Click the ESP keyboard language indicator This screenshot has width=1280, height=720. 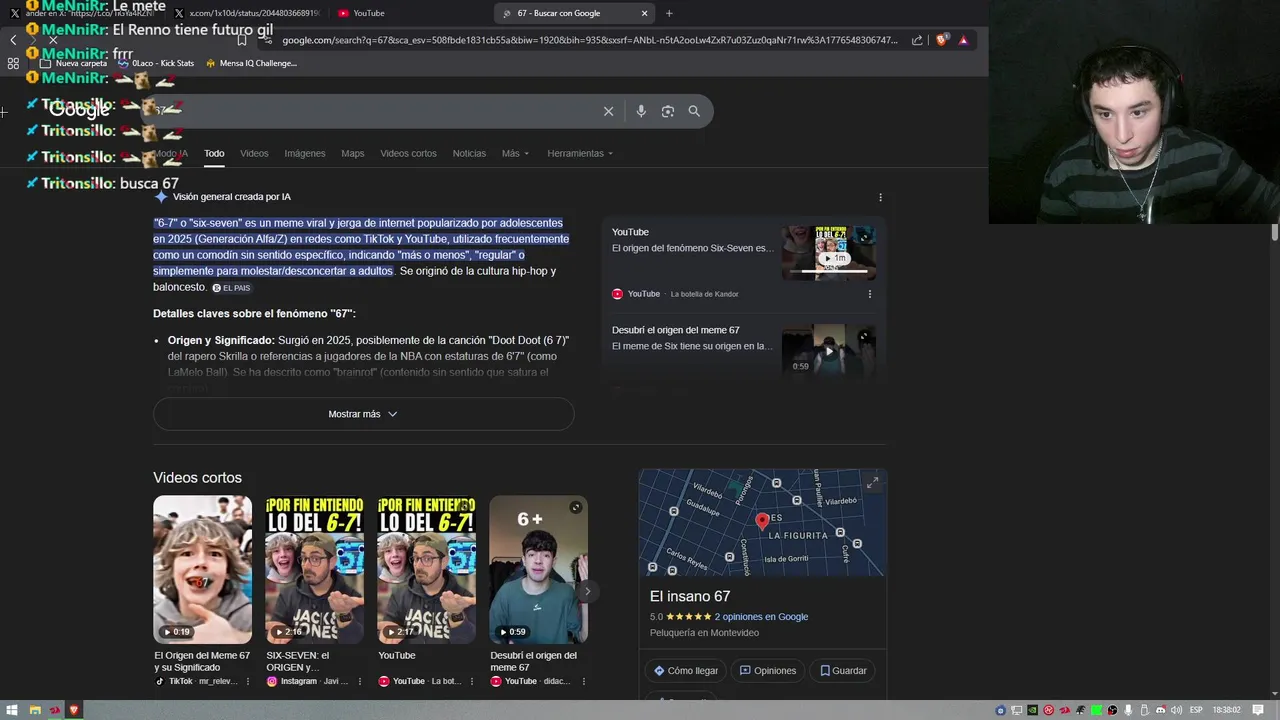coord(1196,710)
